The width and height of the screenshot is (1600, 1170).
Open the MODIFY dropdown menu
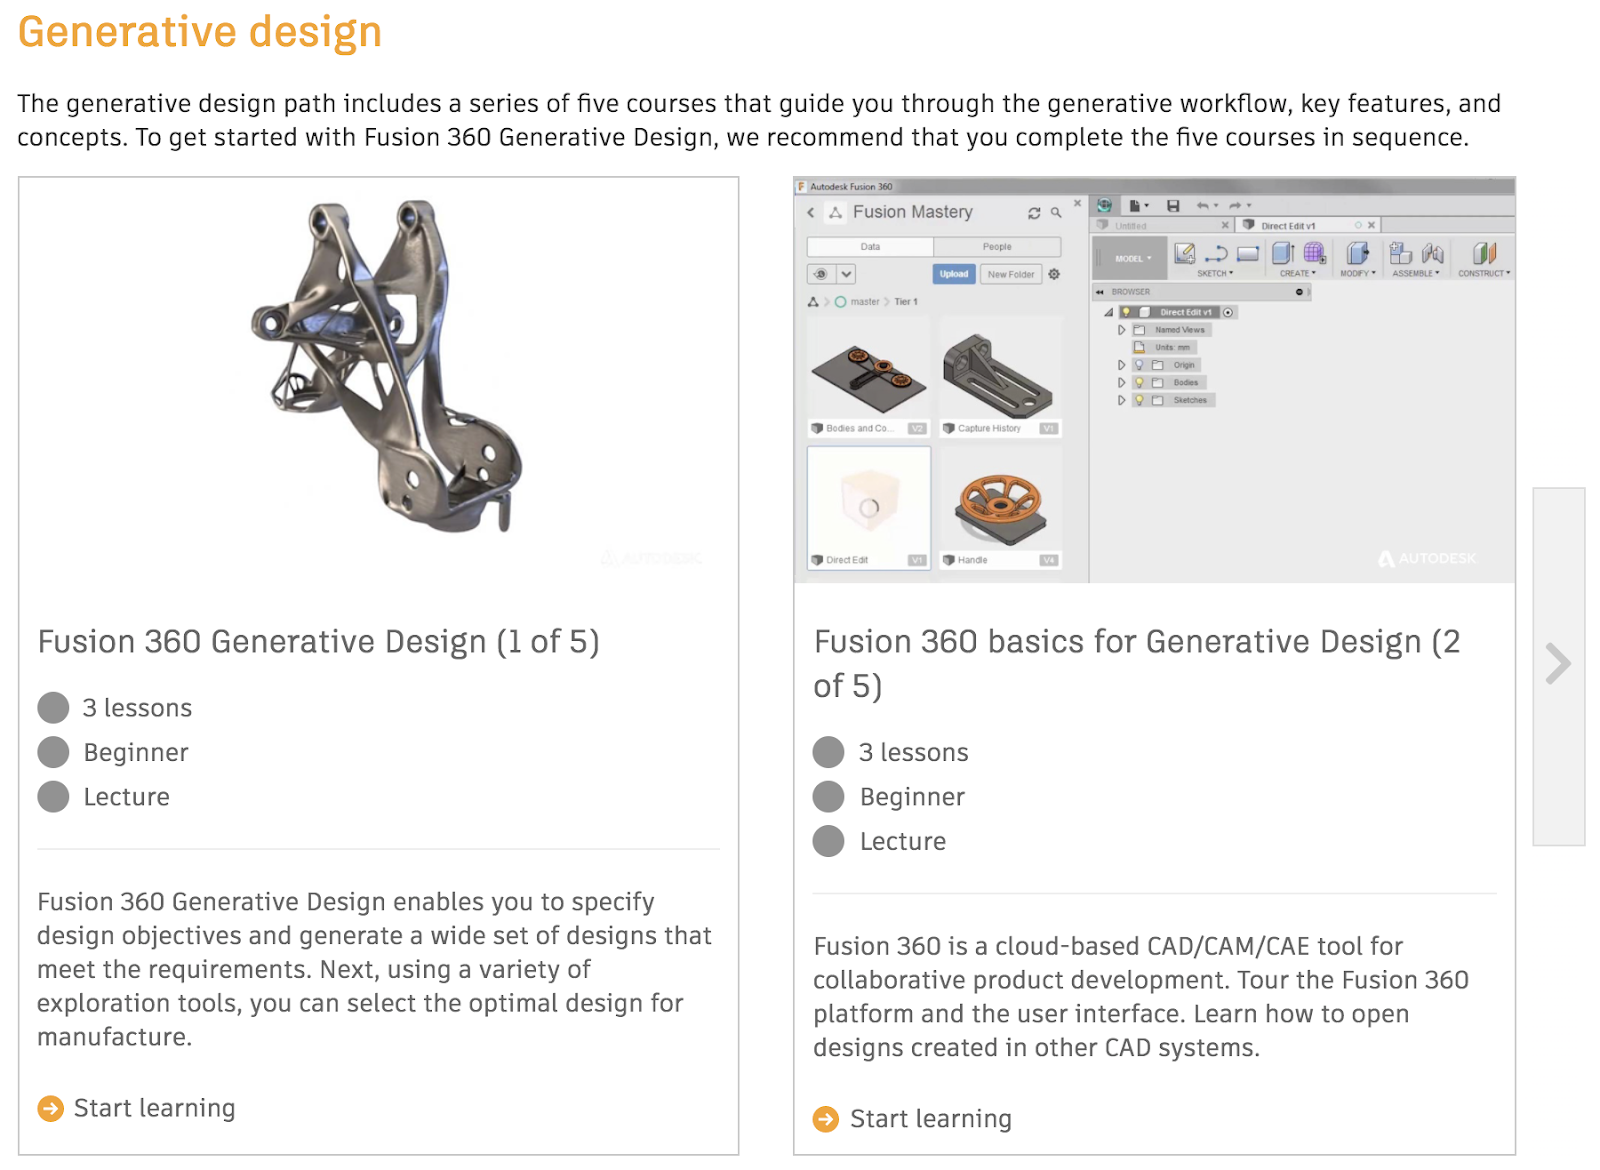click(1358, 274)
